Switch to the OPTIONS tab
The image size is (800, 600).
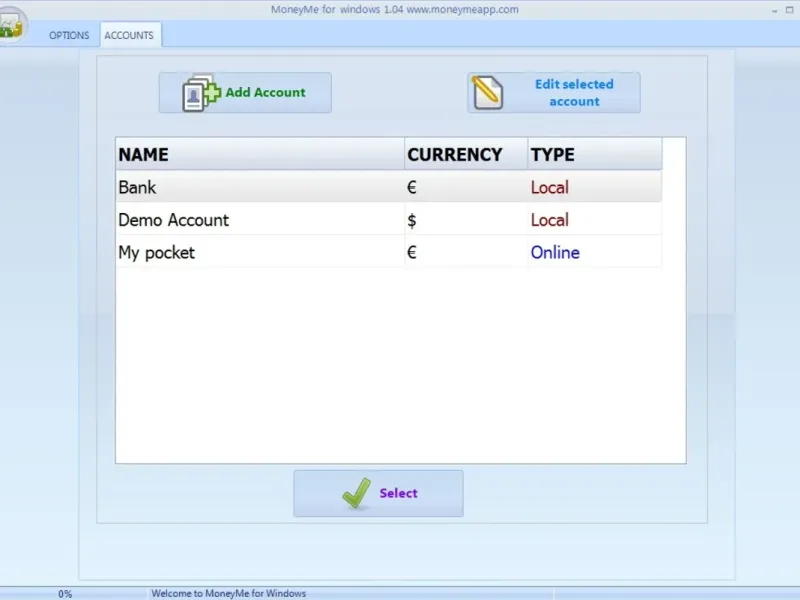point(69,35)
